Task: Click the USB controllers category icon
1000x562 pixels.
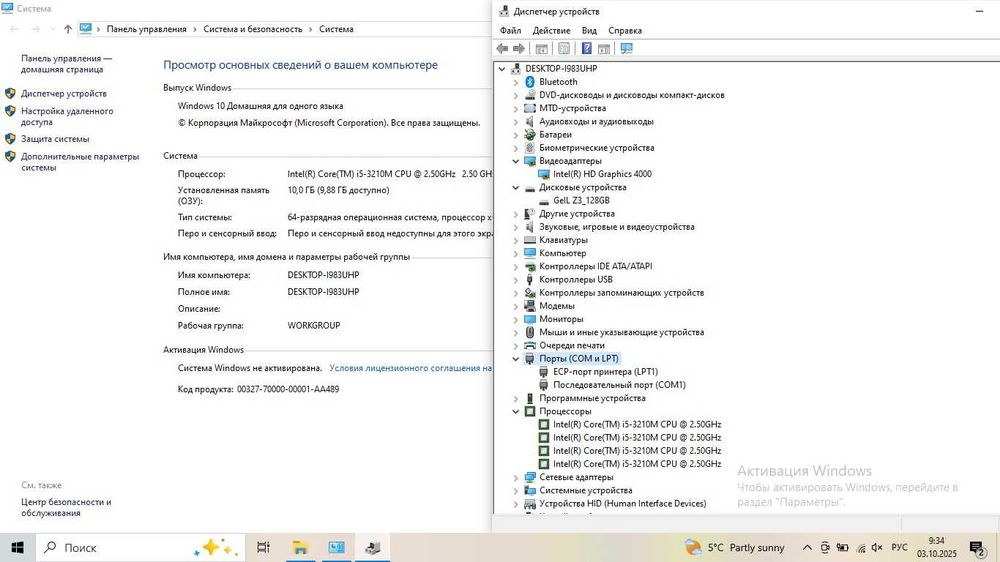Action: pyautogui.click(x=530, y=279)
